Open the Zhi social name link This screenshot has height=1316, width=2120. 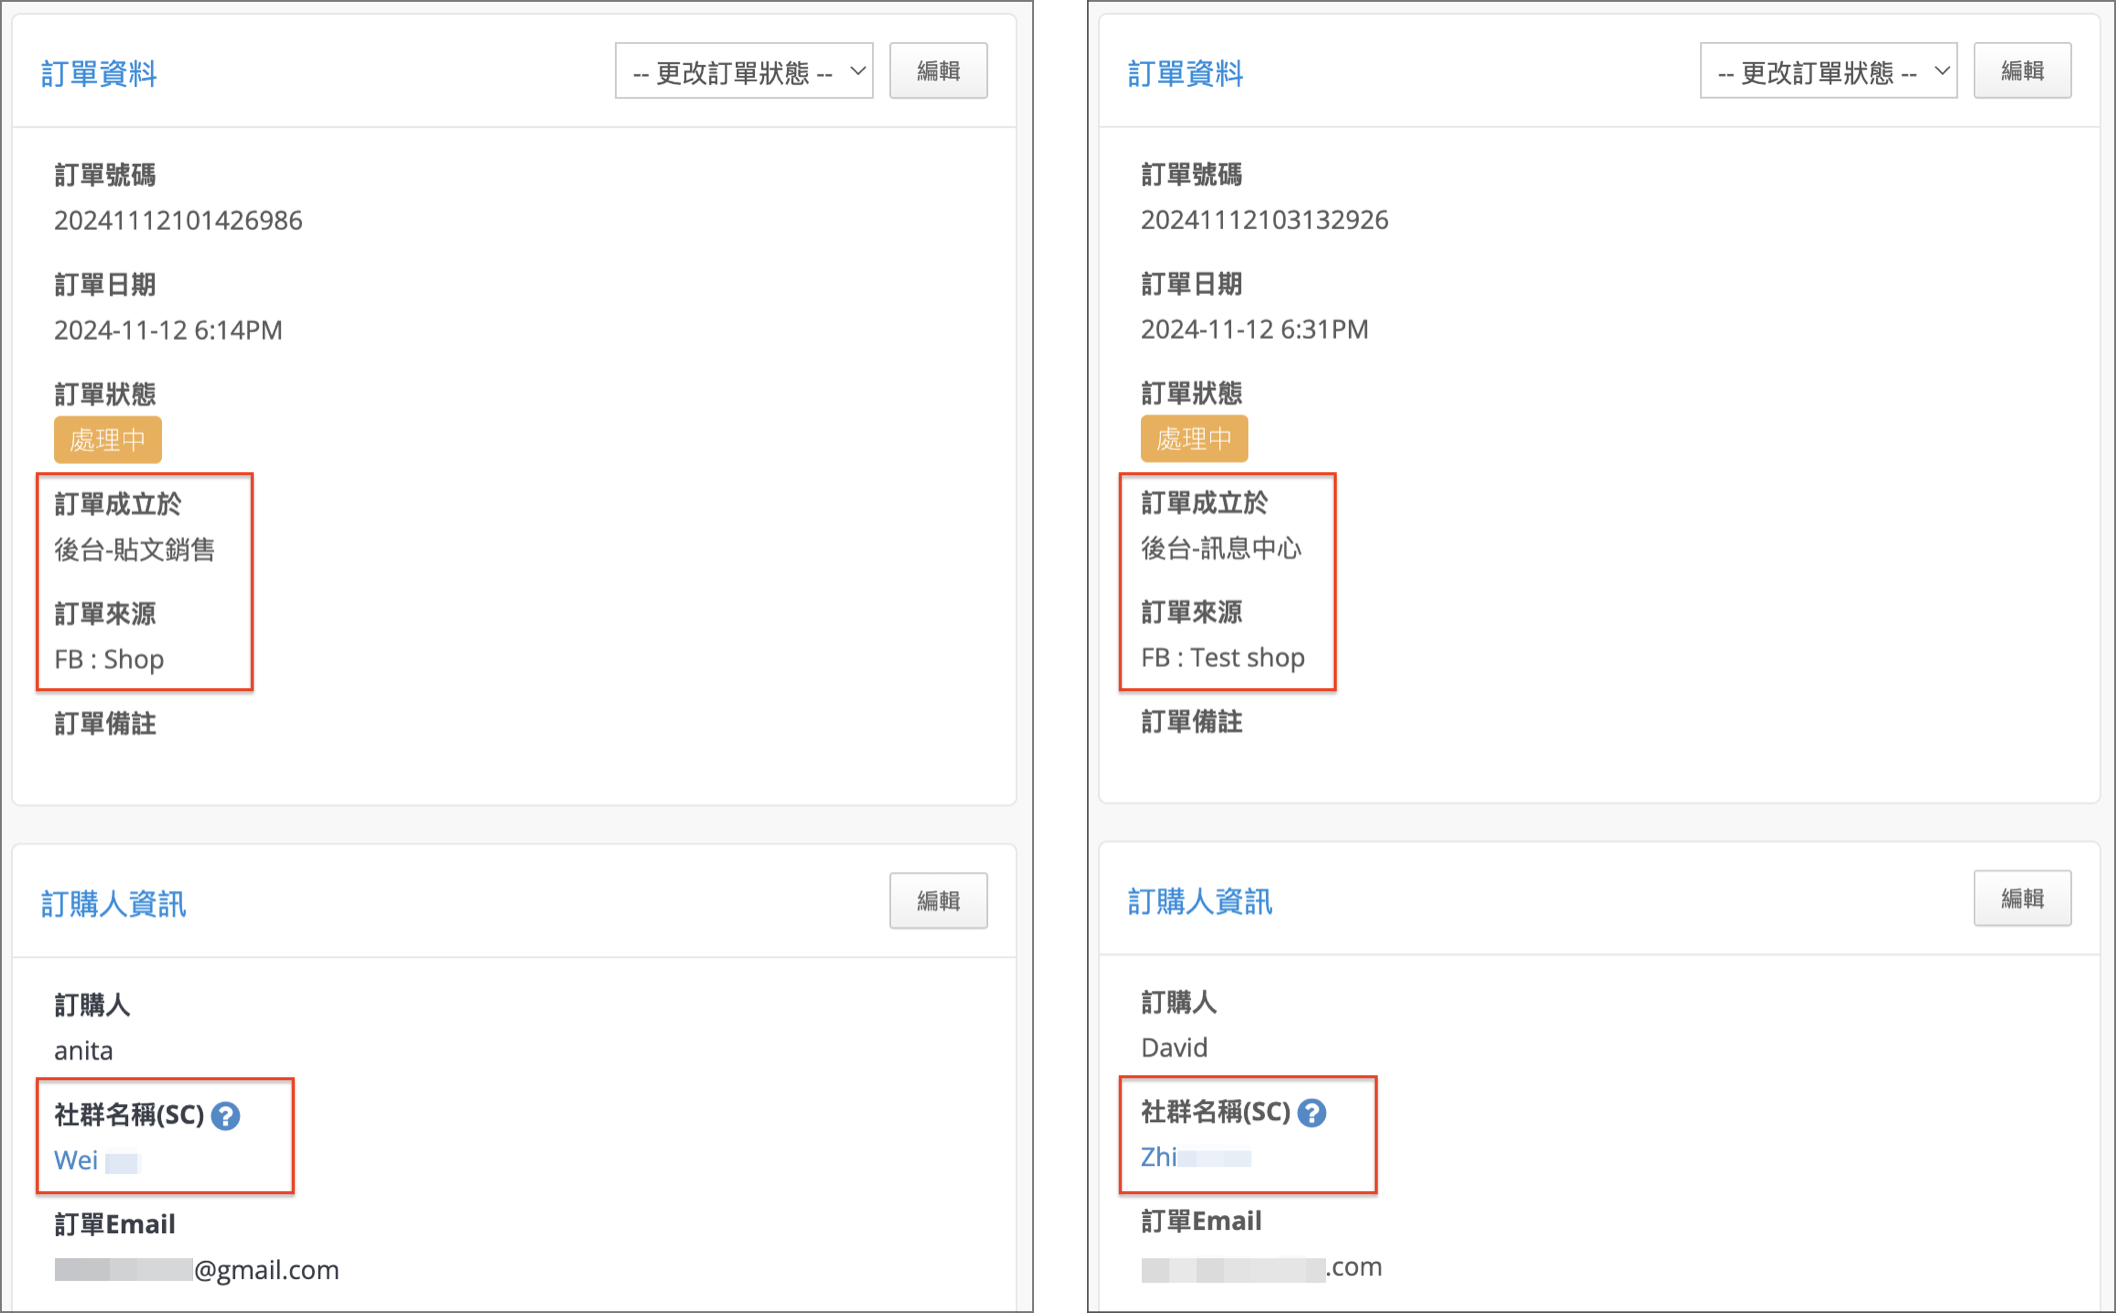point(1196,1157)
